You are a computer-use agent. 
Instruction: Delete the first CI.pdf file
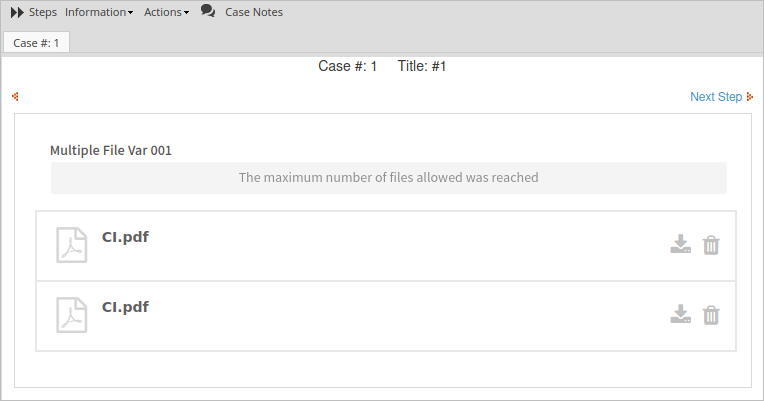[711, 245]
